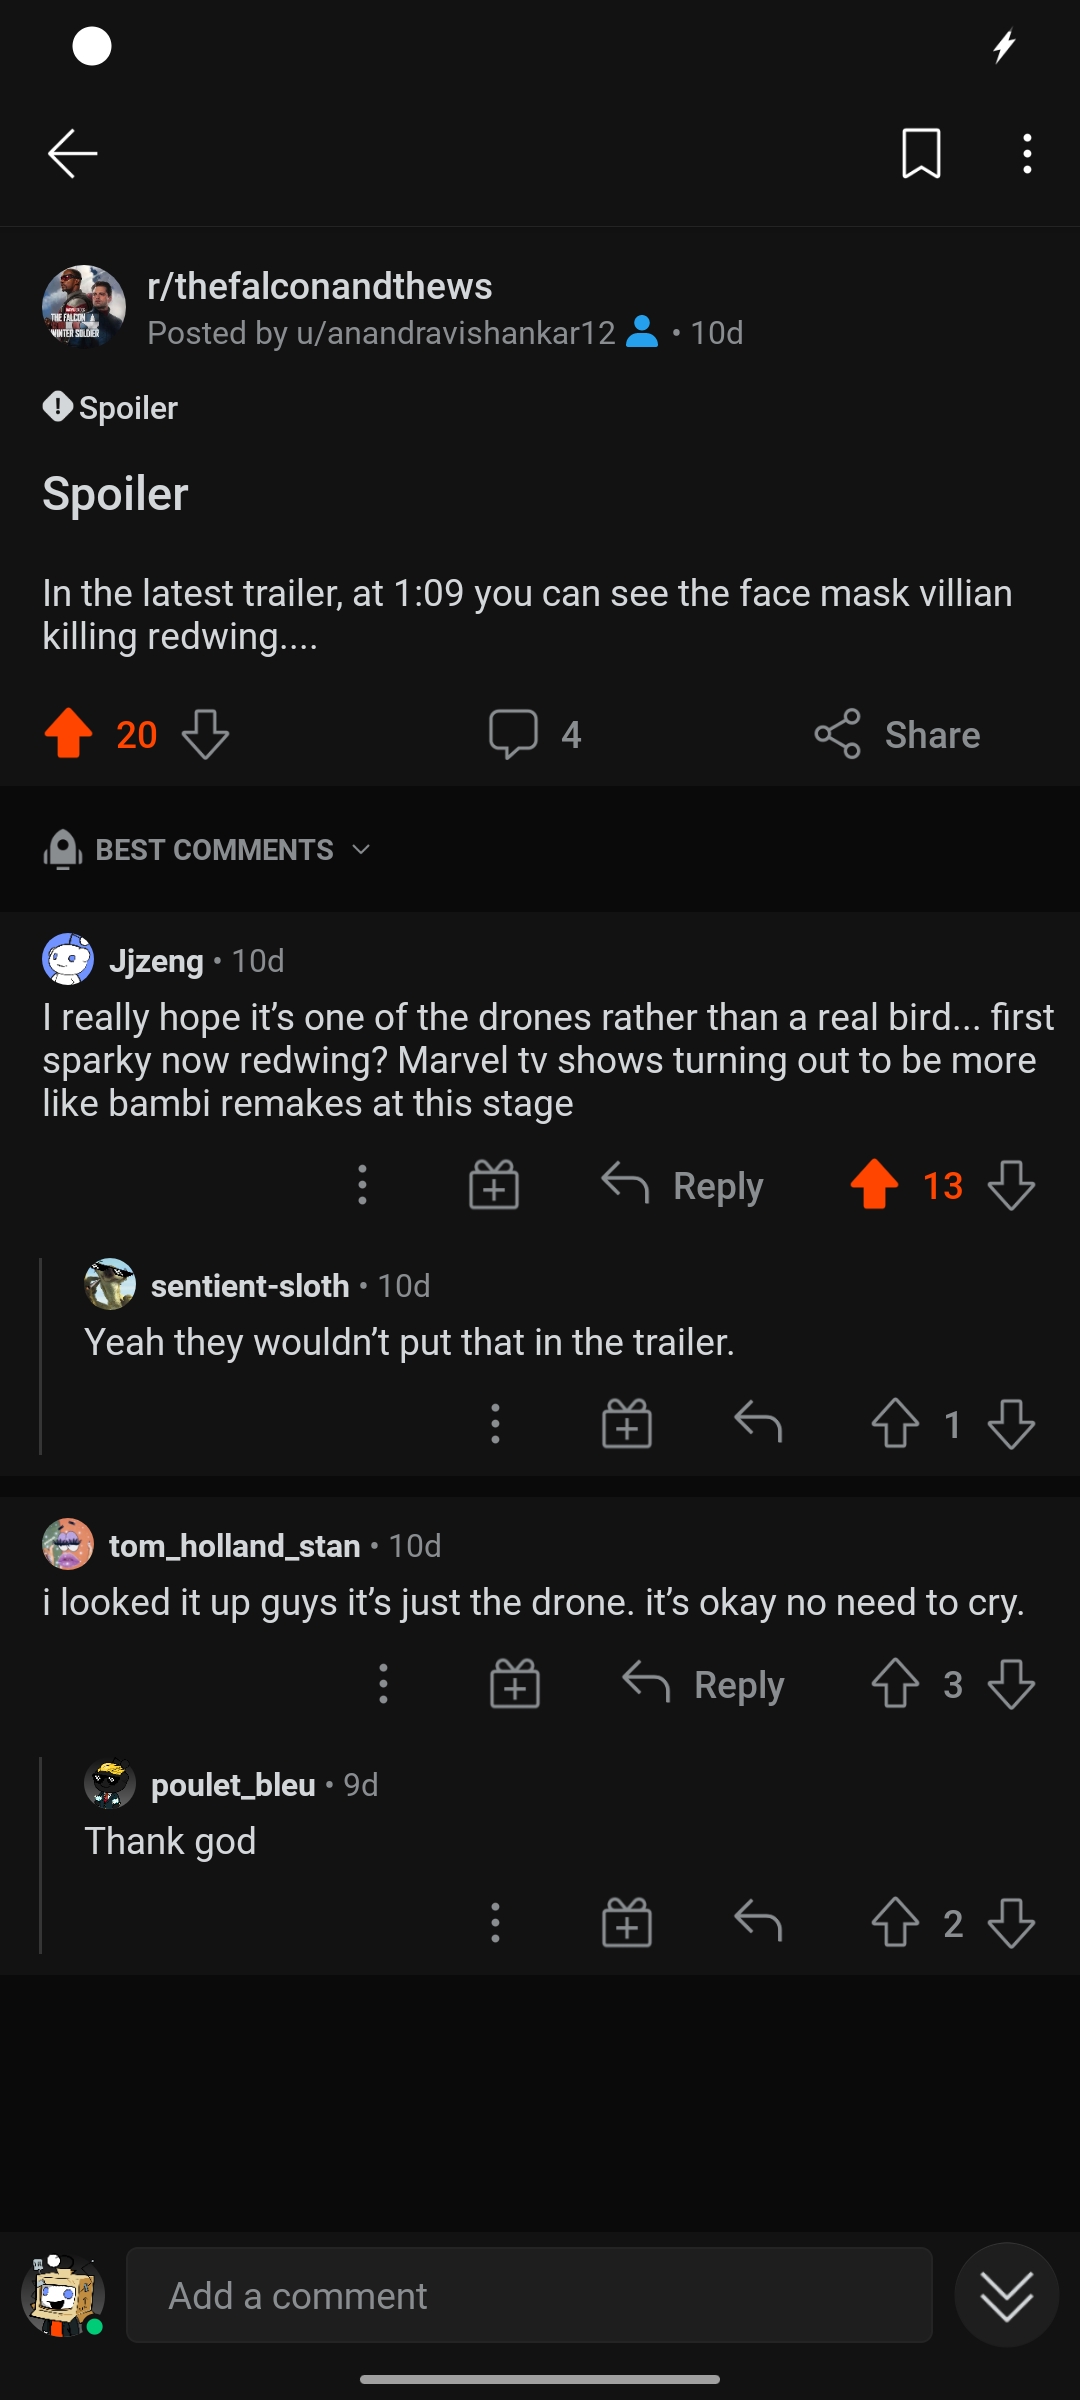This screenshot has width=1080, height=2400.
Task: Go back using the arrow icon
Action: click(x=72, y=154)
